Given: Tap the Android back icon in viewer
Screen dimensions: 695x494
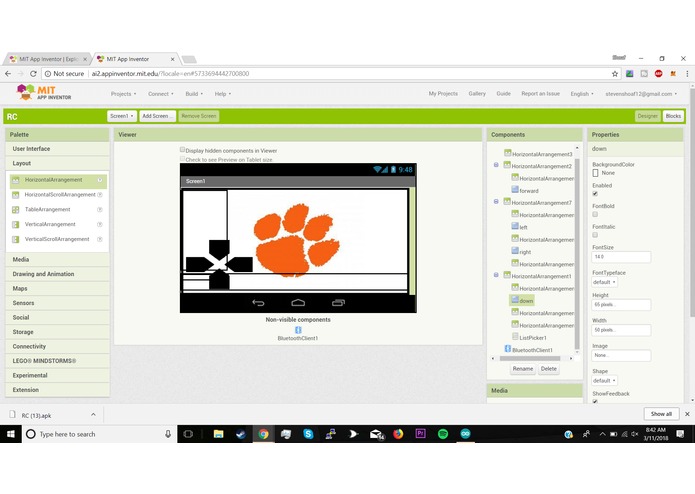Looking at the screenshot, I should 258,303.
